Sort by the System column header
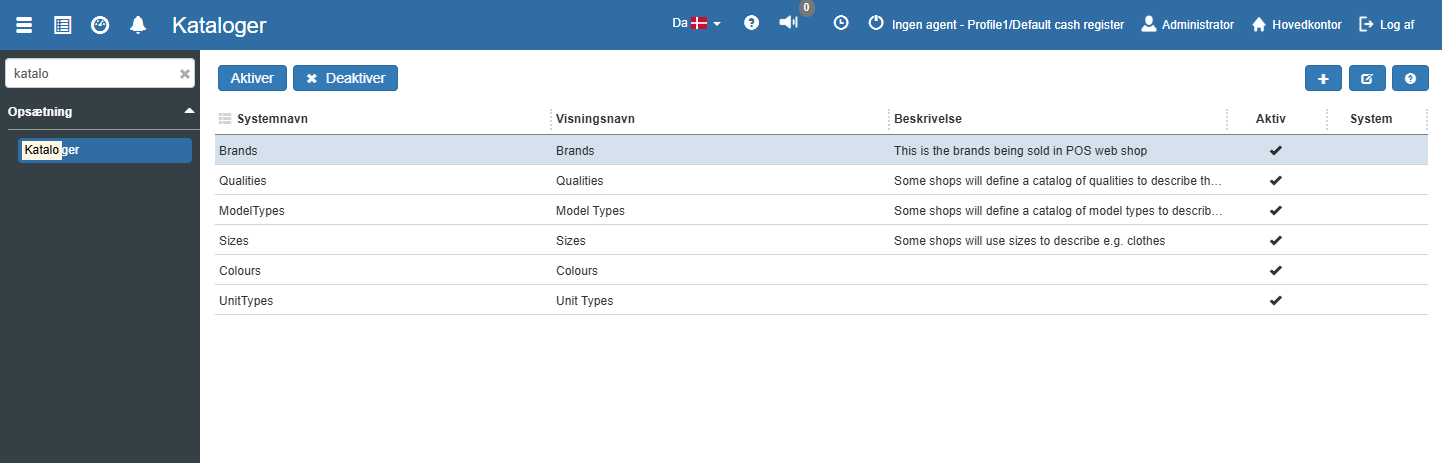Image resolution: width=1442 pixels, height=463 pixels. 1371,118
